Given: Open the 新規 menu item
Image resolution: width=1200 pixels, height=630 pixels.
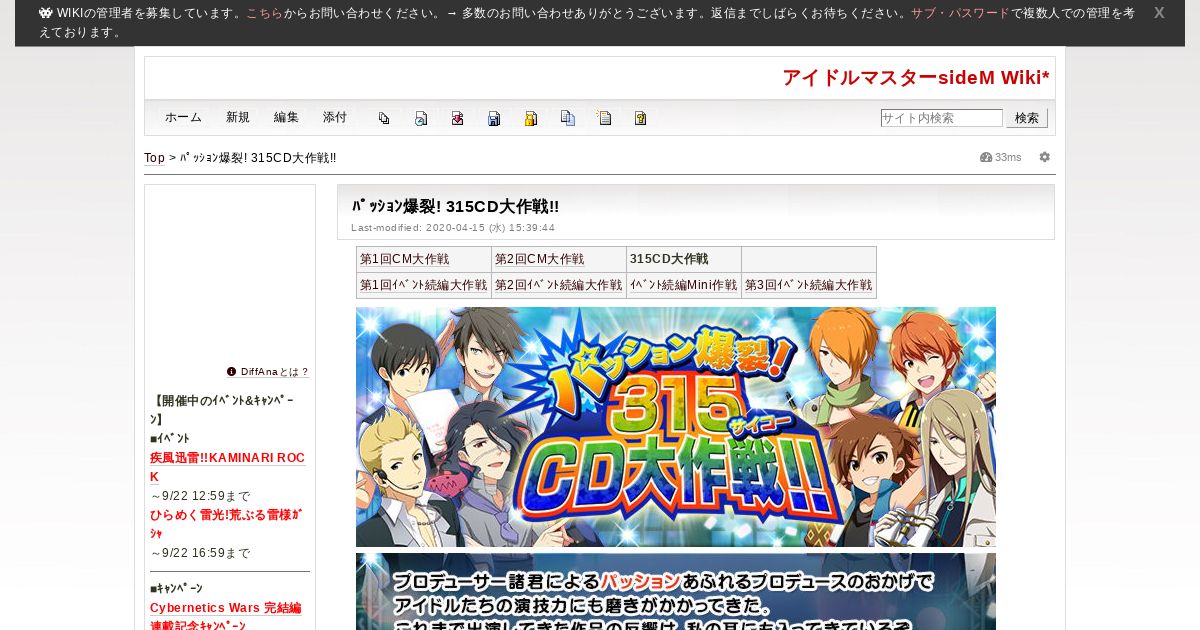Looking at the screenshot, I should pos(238,117).
